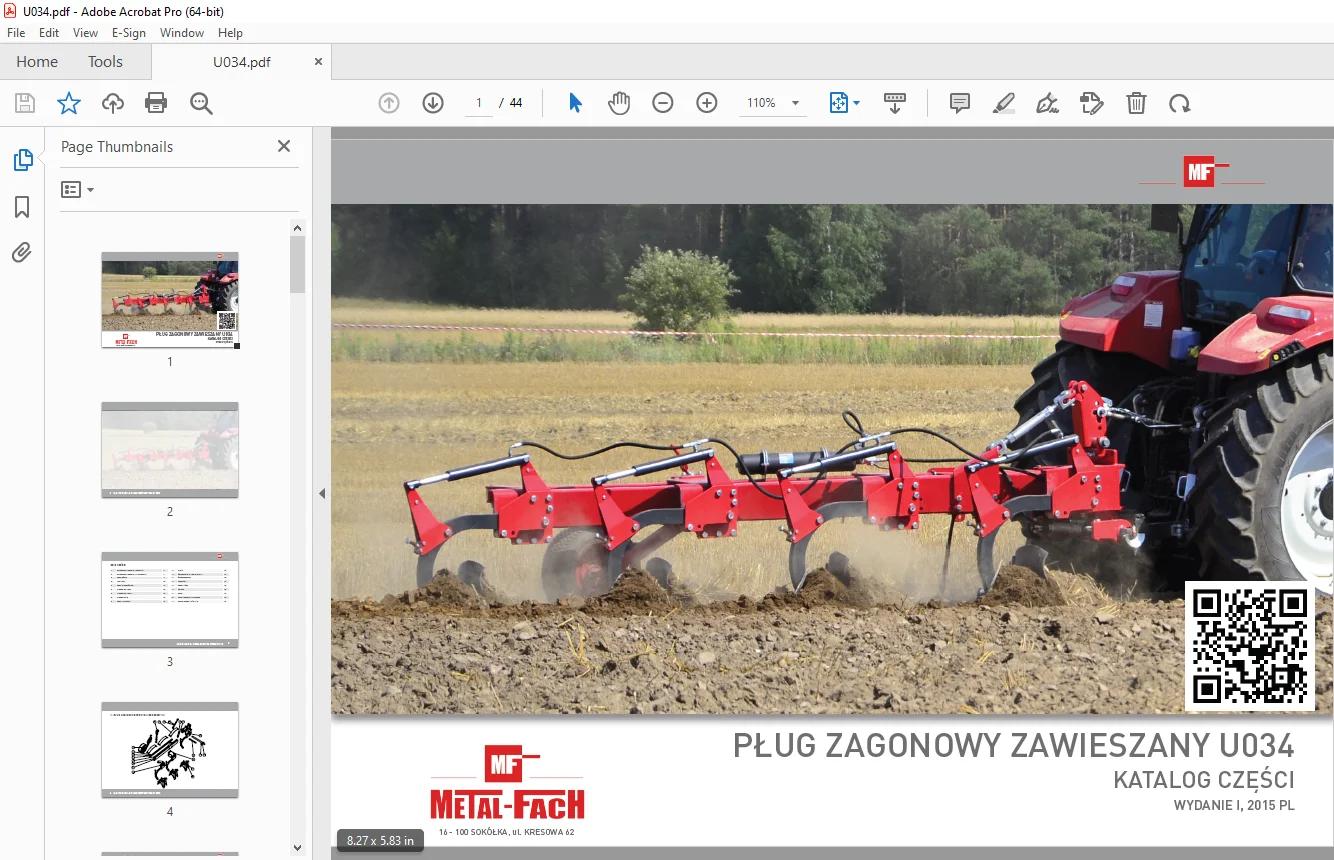Choose the Selection arrow tool

575,103
